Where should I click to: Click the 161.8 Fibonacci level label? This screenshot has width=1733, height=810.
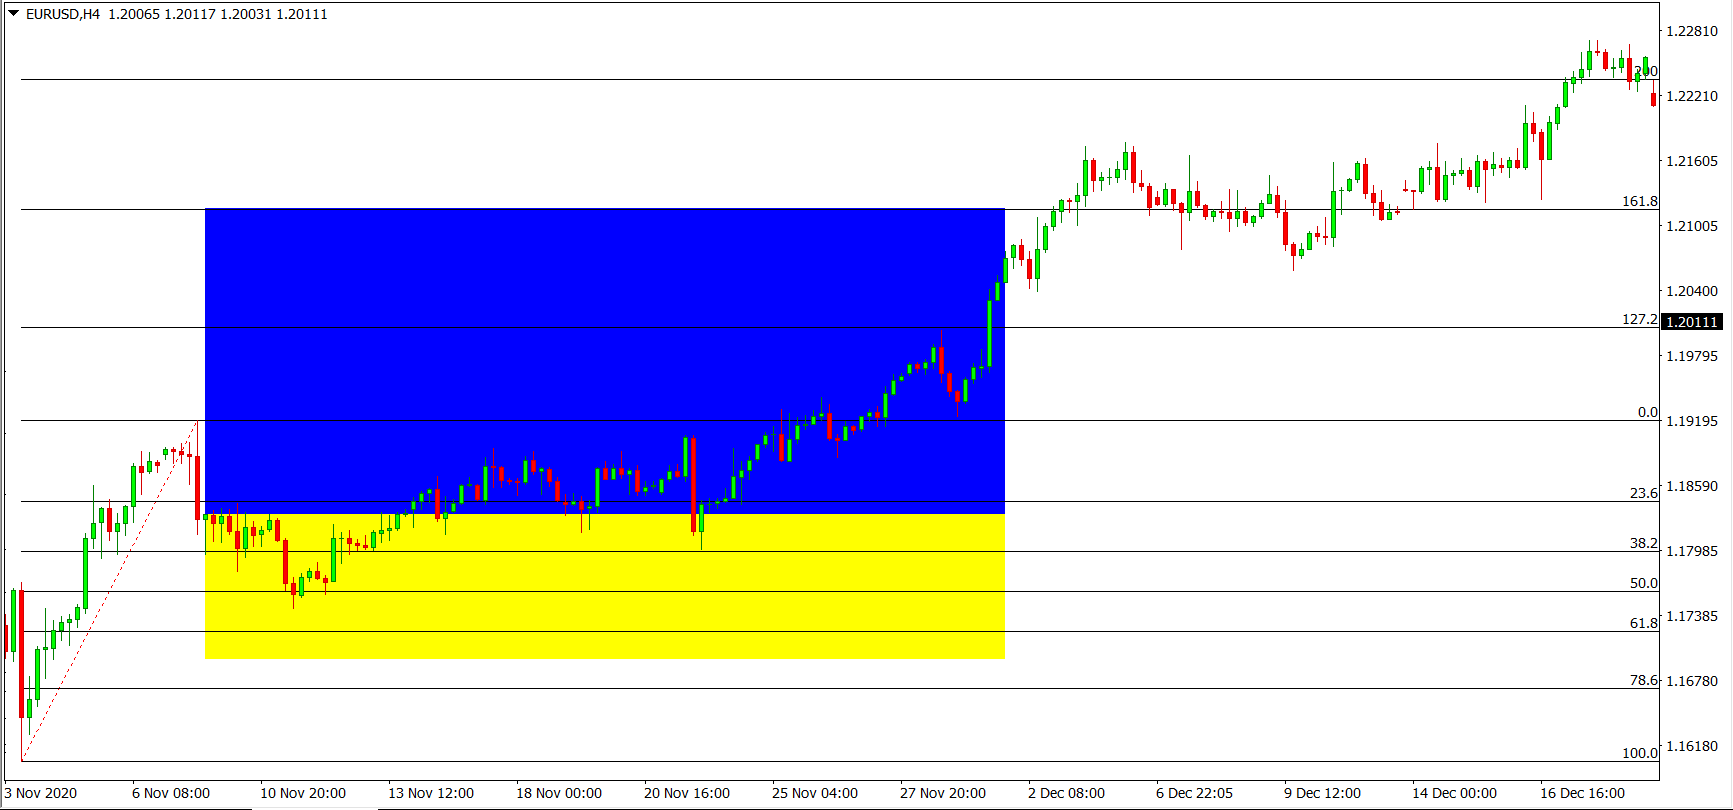click(x=1639, y=201)
